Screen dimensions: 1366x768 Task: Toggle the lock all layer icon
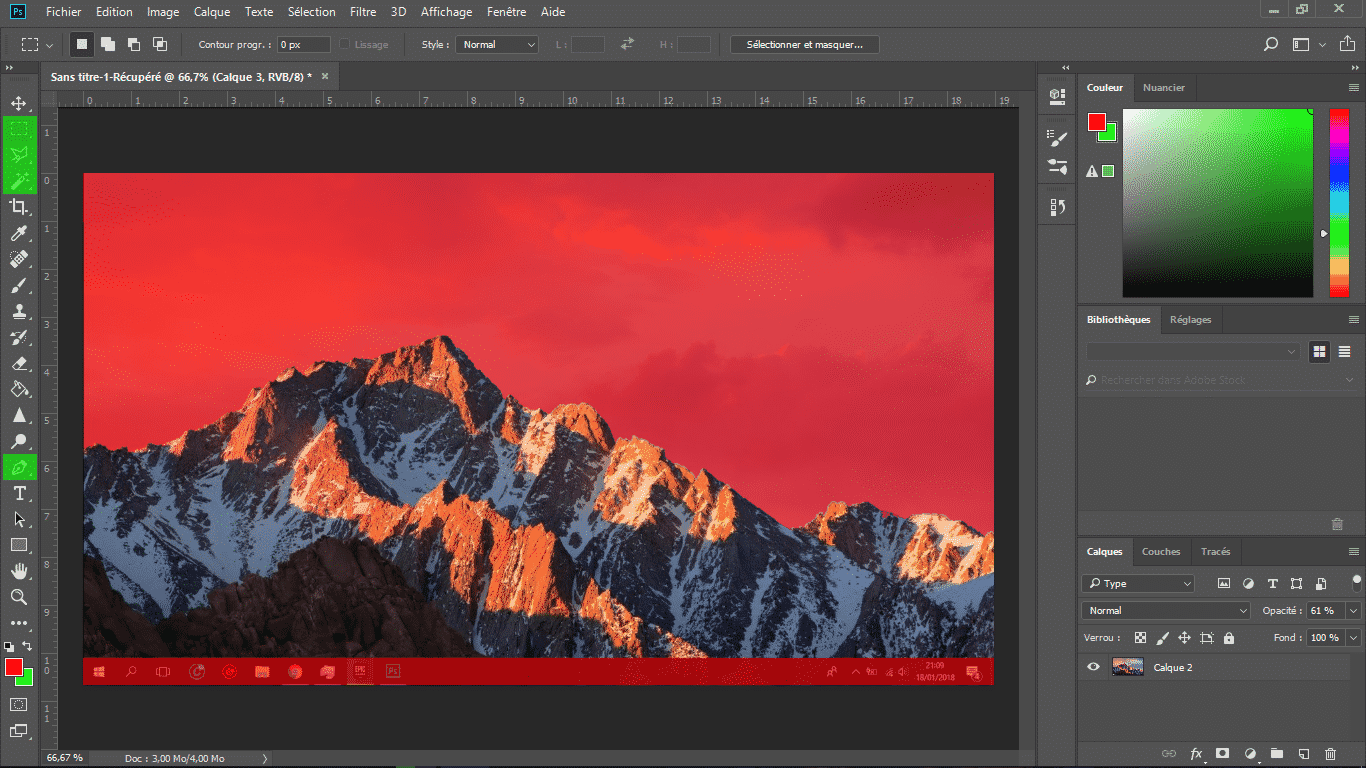click(1229, 638)
